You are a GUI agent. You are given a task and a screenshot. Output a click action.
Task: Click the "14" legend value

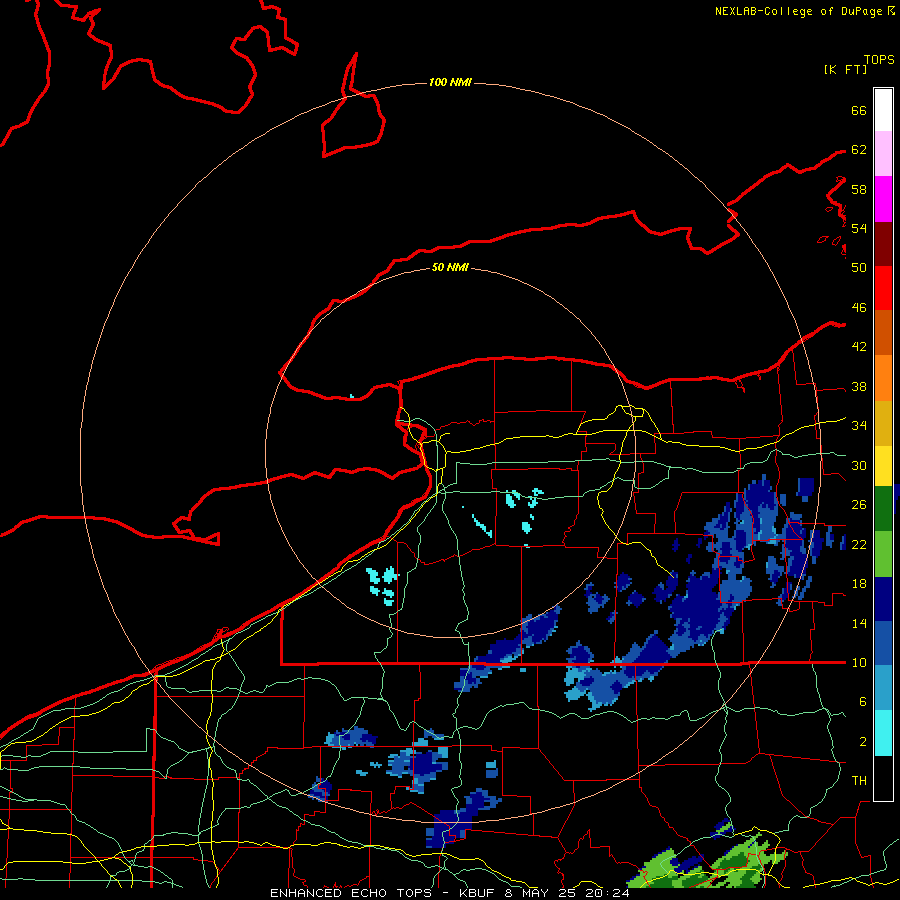click(x=859, y=623)
